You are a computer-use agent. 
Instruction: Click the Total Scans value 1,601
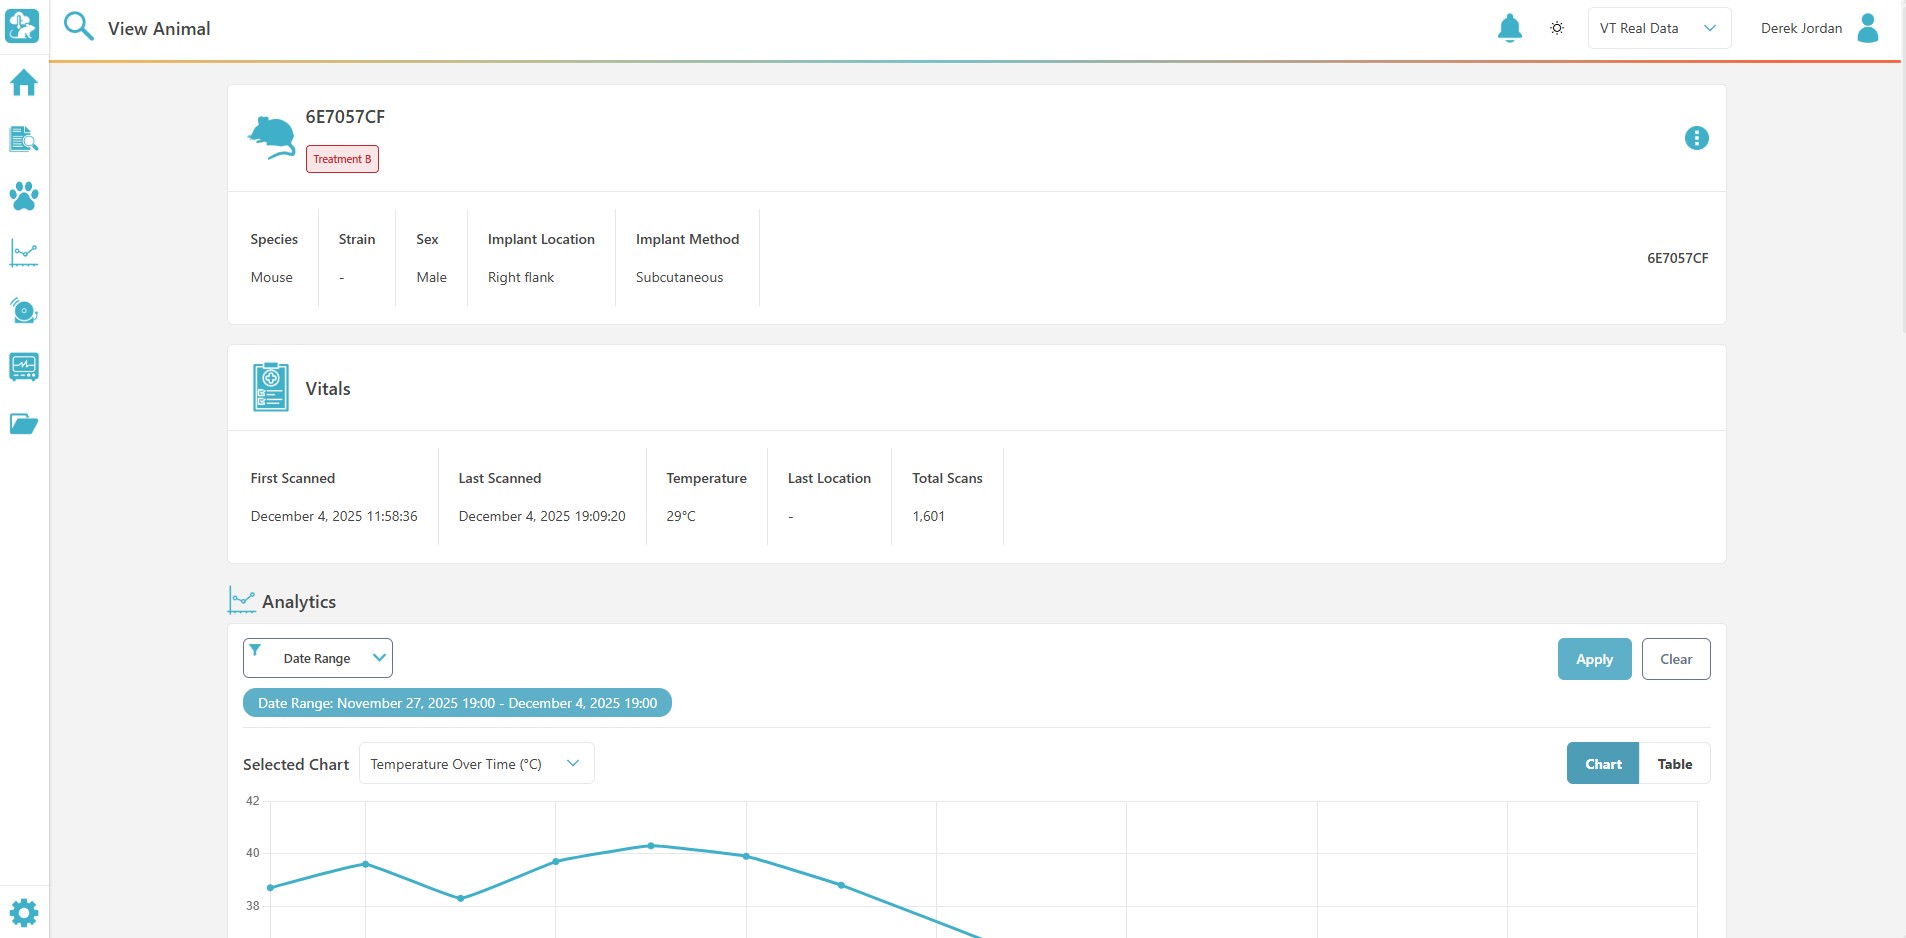point(928,516)
